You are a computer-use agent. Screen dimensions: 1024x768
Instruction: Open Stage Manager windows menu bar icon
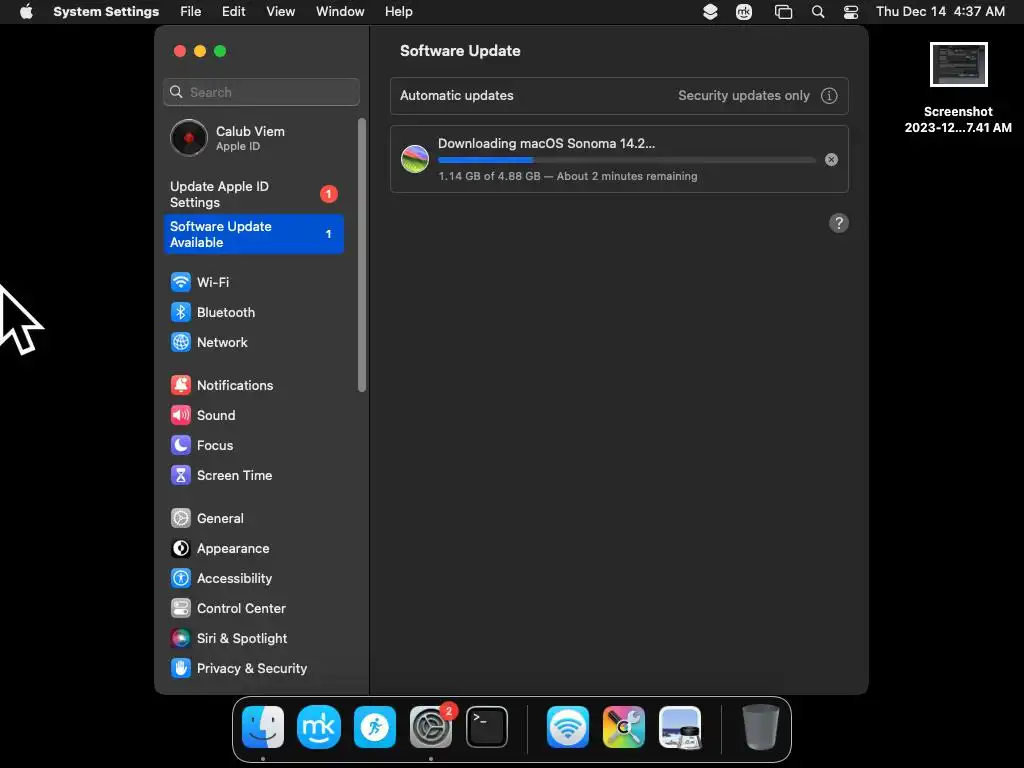pyautogui.click(x=783, y=12)
